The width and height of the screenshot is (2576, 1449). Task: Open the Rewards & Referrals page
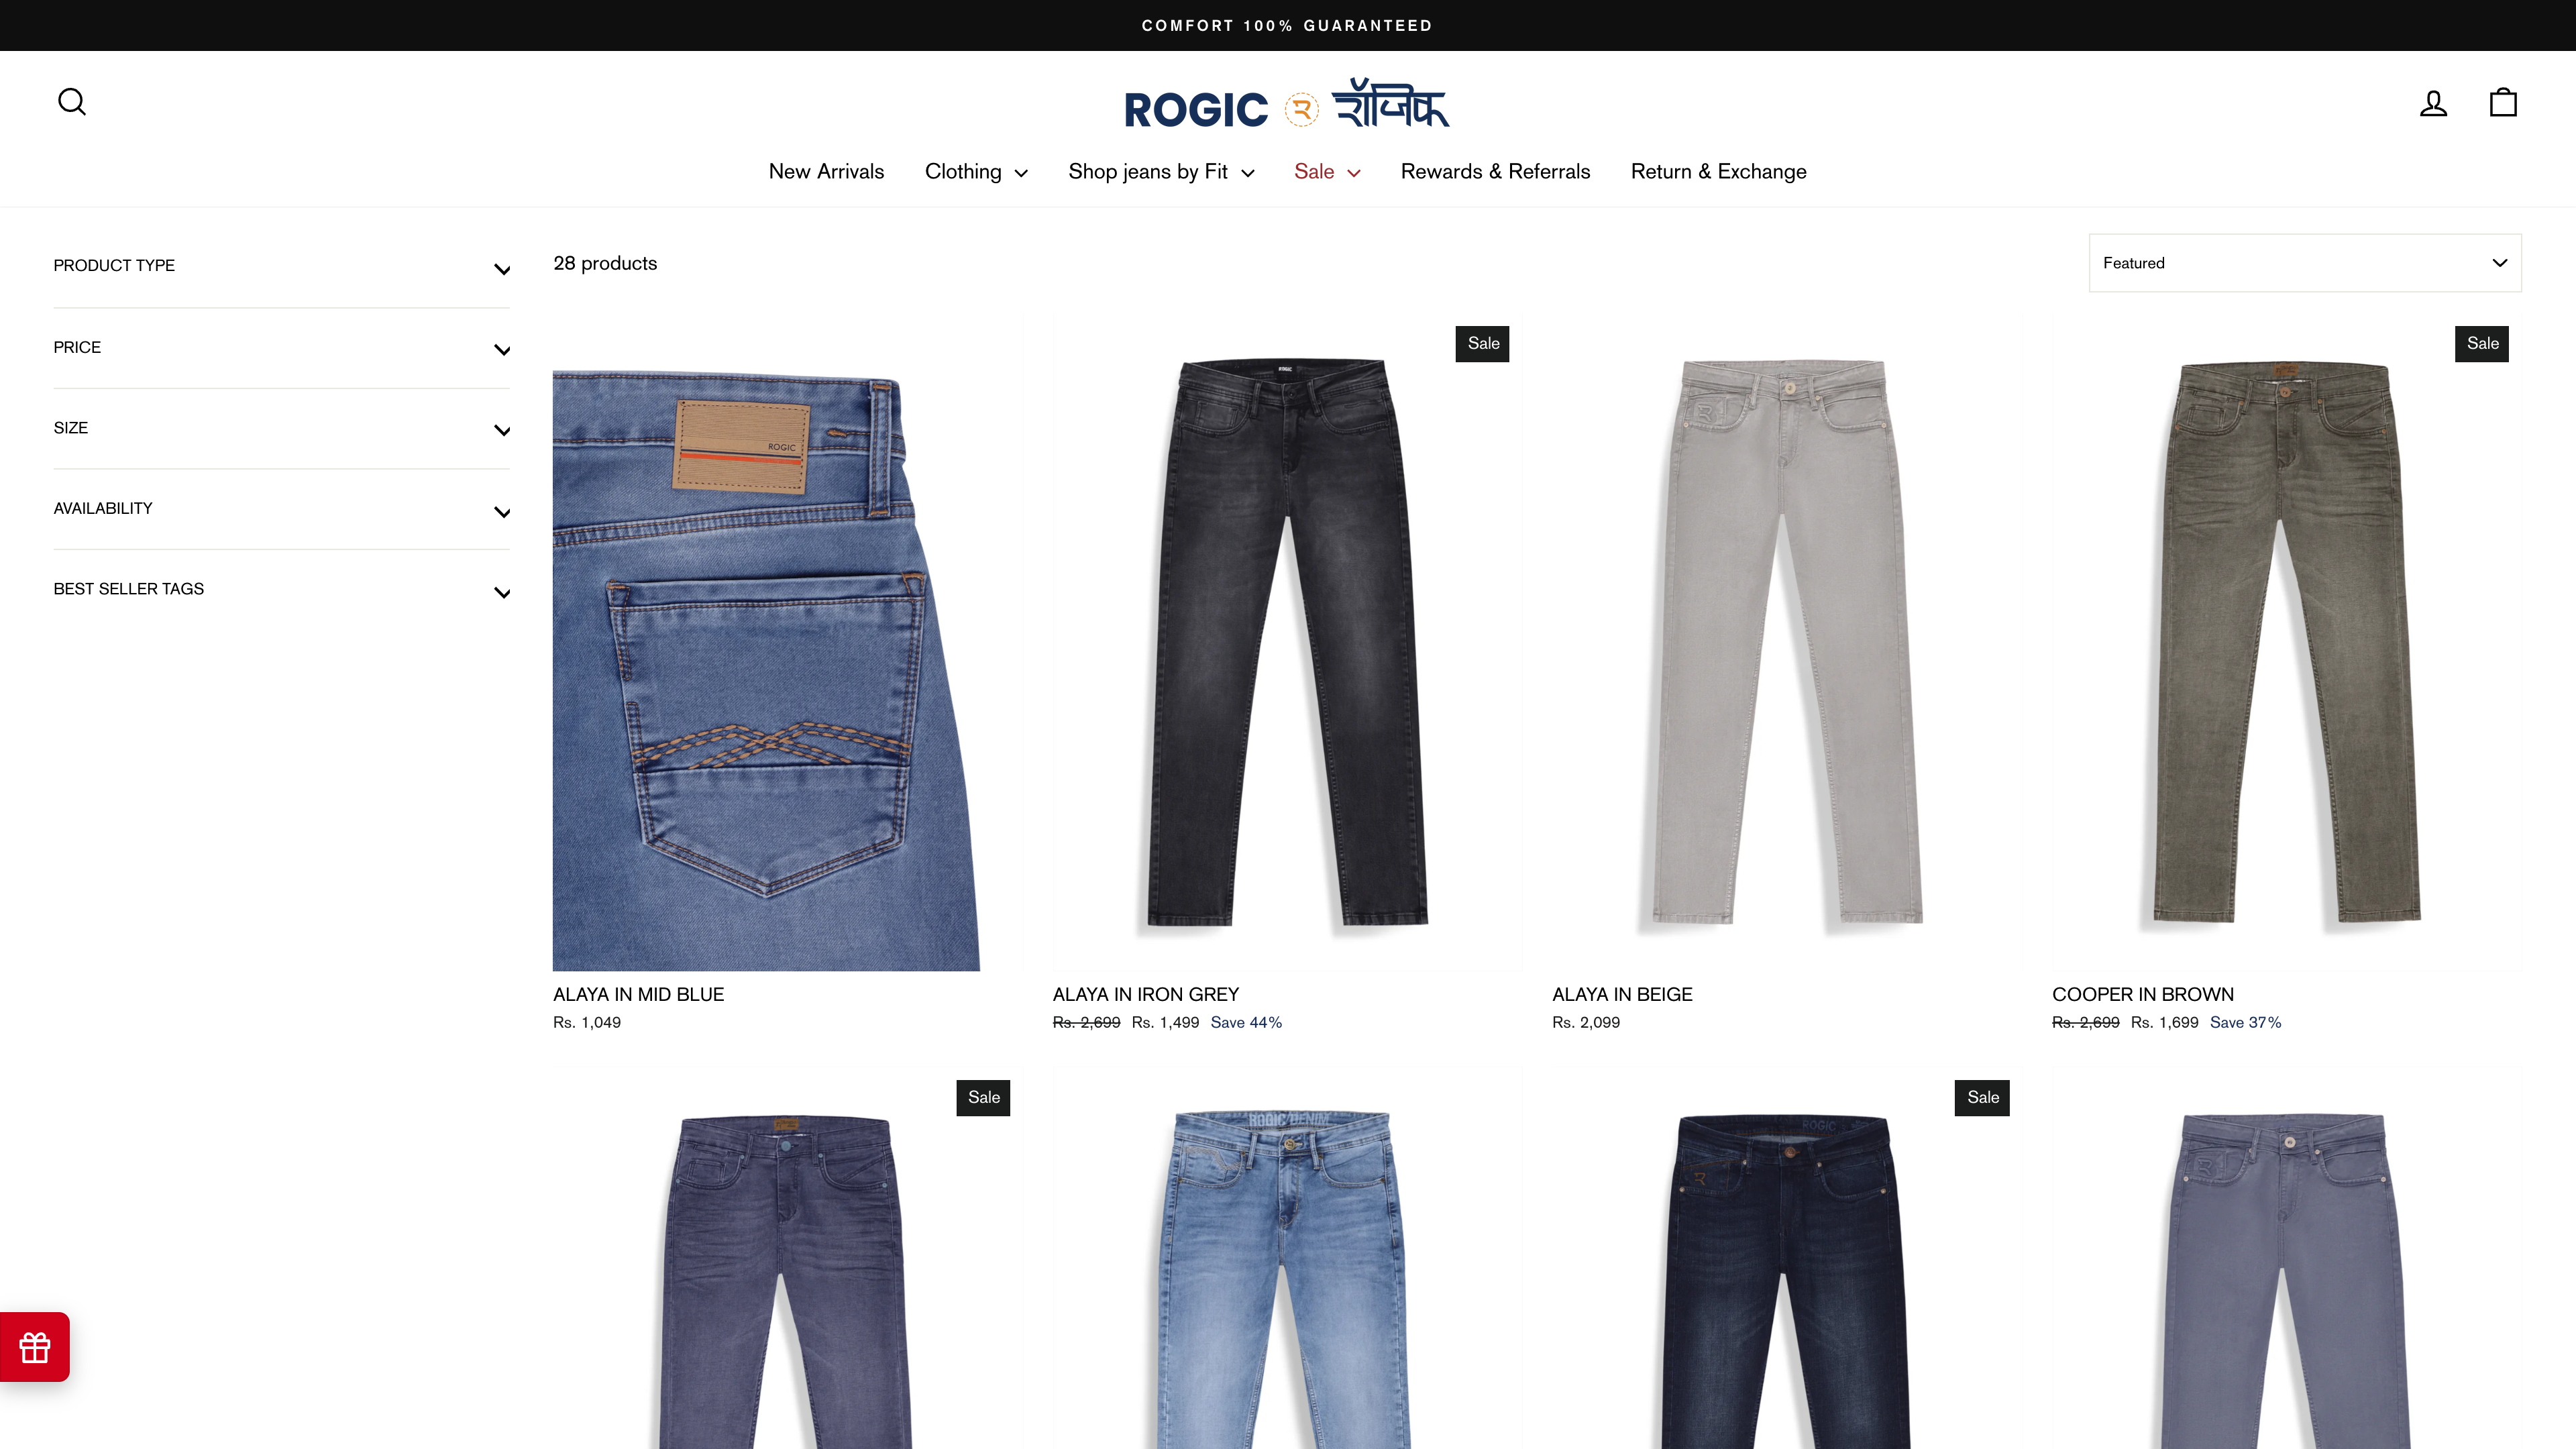pyautogui.click(x=1495, y=172)
